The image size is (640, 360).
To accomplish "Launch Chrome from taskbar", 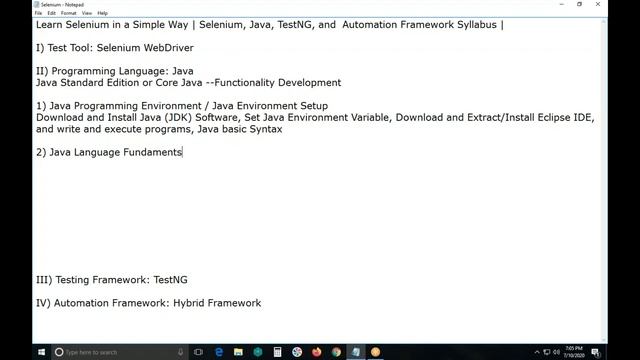I will 336,352.
